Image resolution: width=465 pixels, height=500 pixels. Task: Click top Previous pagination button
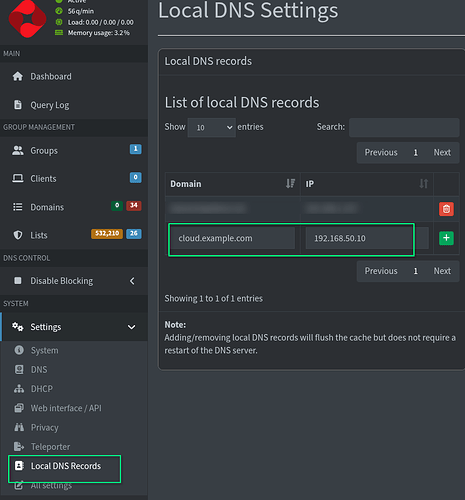(x=381, y=152)
